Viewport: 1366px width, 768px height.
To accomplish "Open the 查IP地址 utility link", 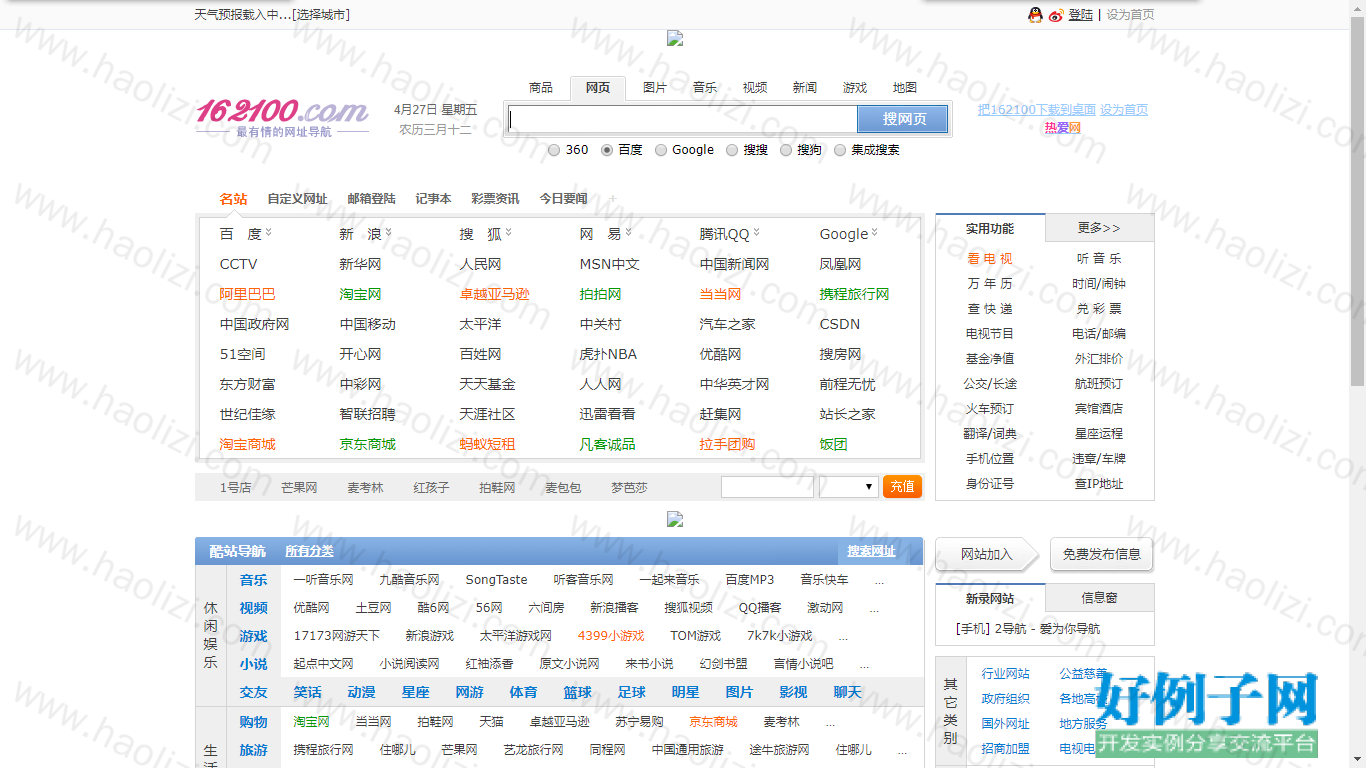I will (x=1099, y=484).
